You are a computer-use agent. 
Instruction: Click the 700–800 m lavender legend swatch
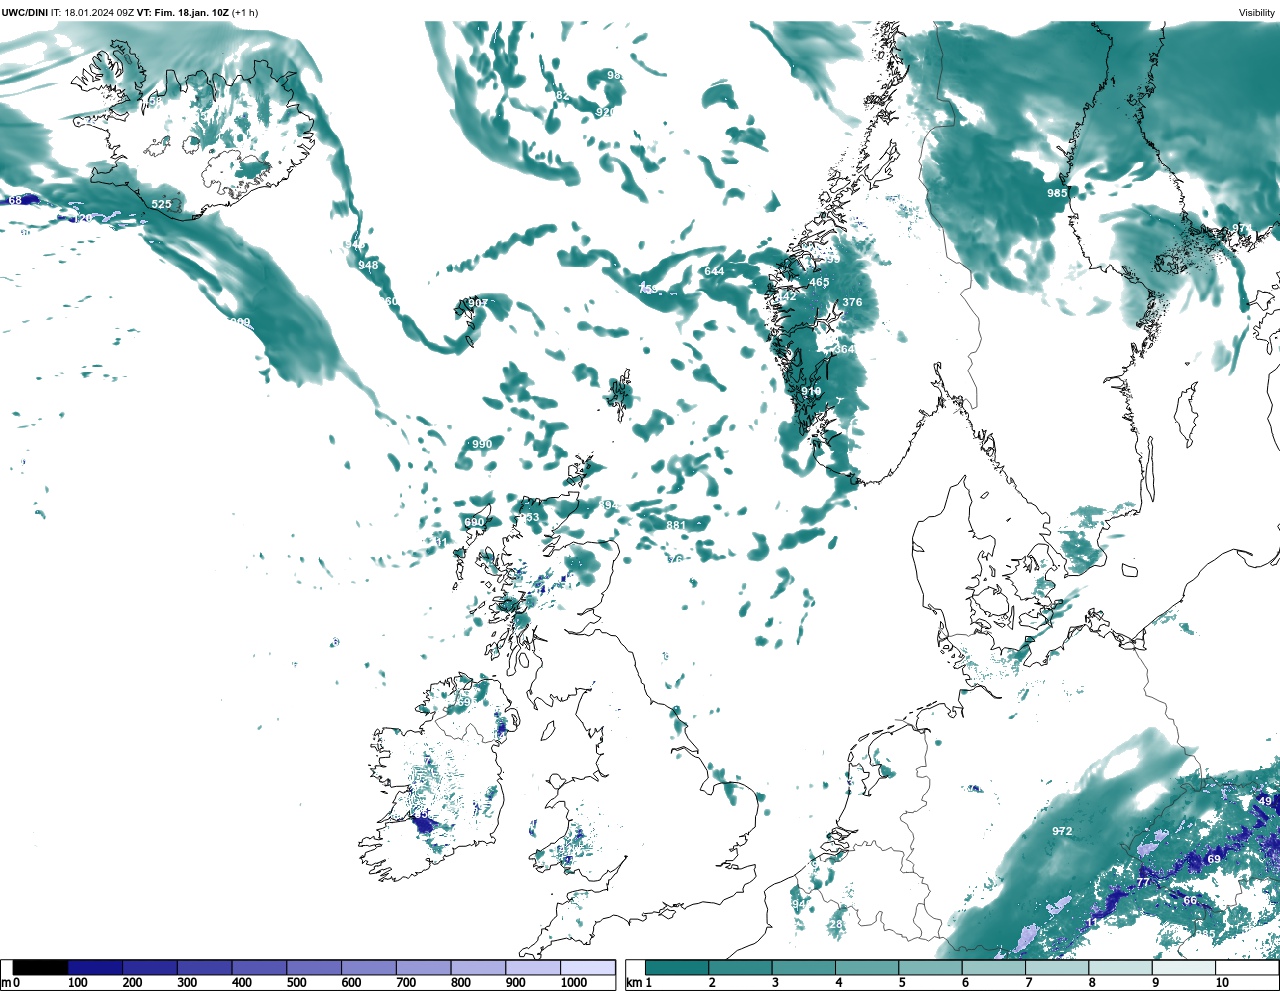[x=423, y=967]
